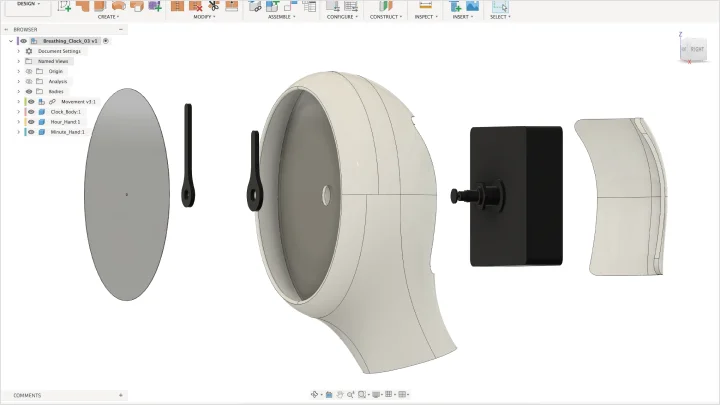Select the Hour_Hand:1 item in browser
Viewport: 720px width, 405px height.
pyautogui.click(x=65, y=122)
